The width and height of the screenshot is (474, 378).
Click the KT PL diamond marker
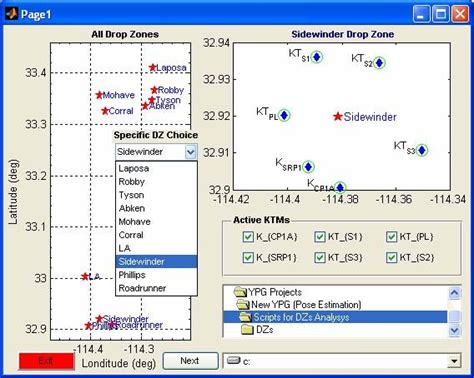click(284, 115)
